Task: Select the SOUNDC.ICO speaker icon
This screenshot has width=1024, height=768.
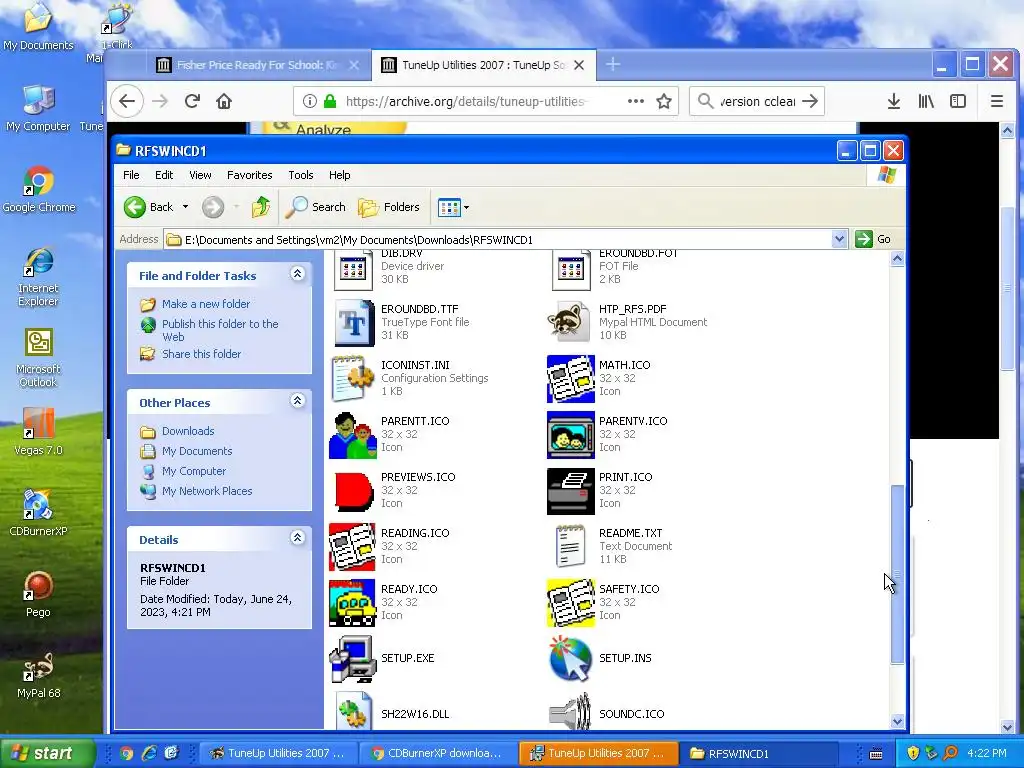Action: (x=570, y=712)
